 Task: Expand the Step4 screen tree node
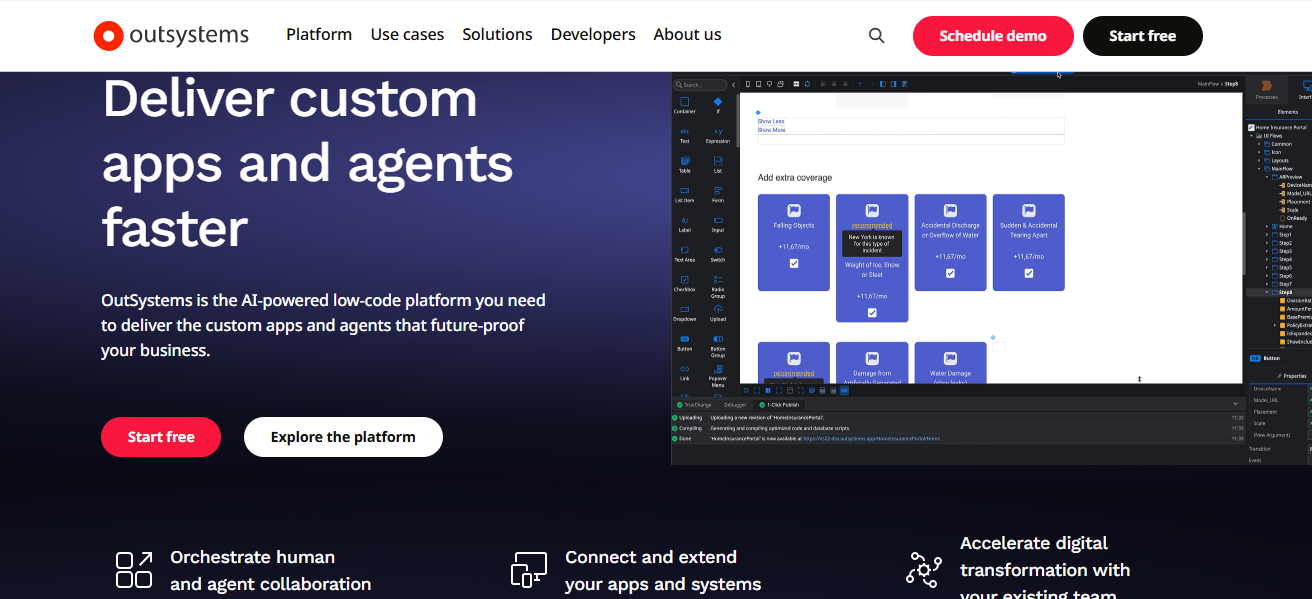1266,259
